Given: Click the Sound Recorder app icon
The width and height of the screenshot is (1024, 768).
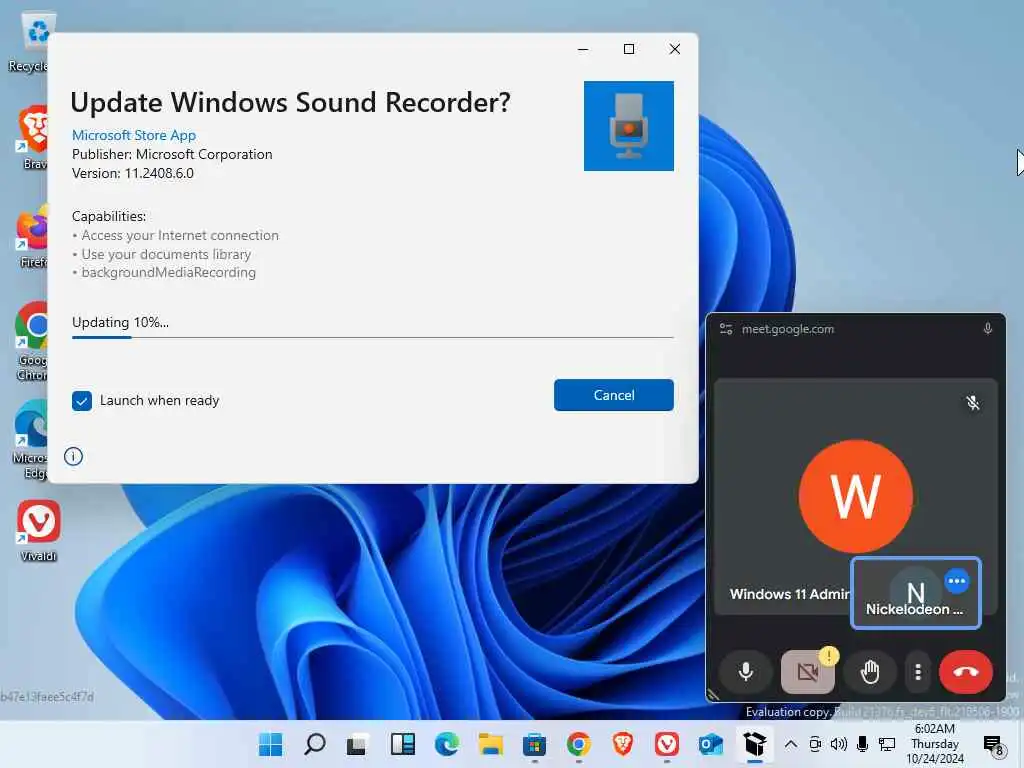Looking at the screenshot, I should 628,126.
